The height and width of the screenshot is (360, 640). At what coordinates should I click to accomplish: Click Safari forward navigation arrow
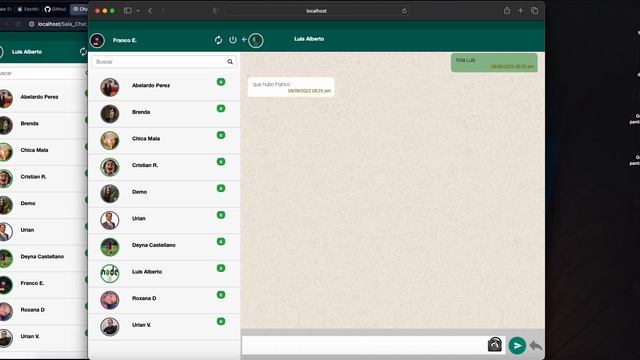(163, 11)
